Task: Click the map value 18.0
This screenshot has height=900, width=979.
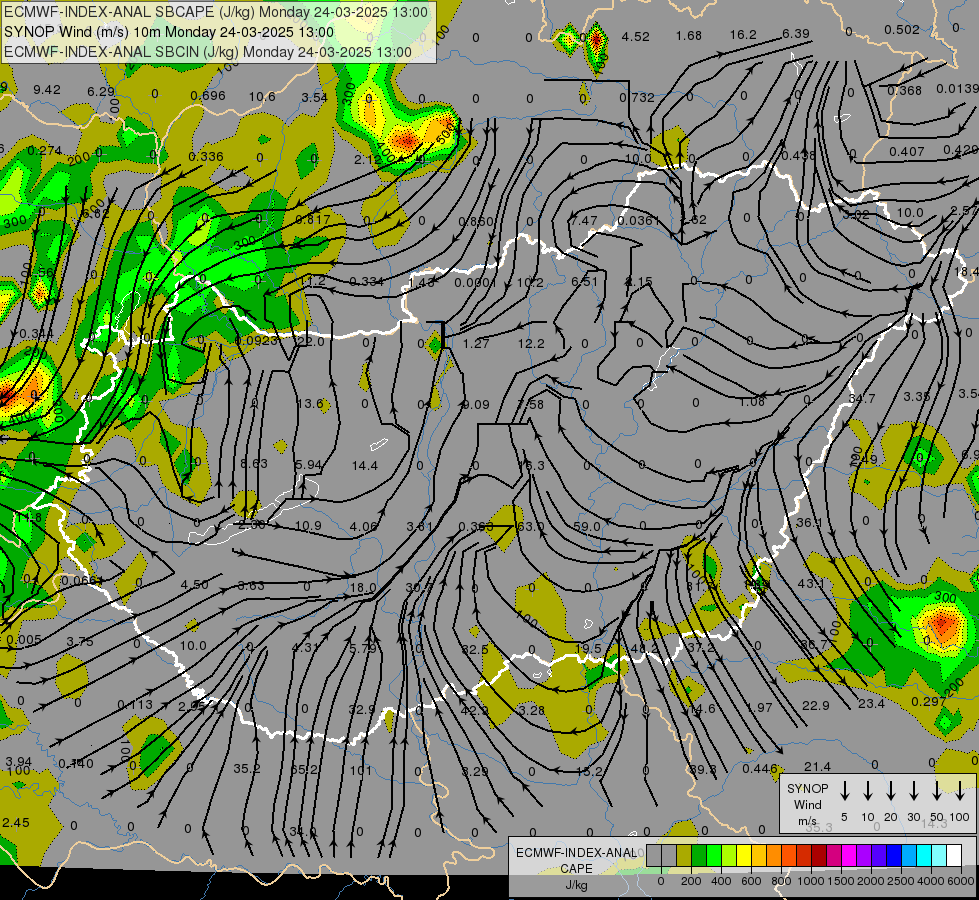Action: (363, 588)
